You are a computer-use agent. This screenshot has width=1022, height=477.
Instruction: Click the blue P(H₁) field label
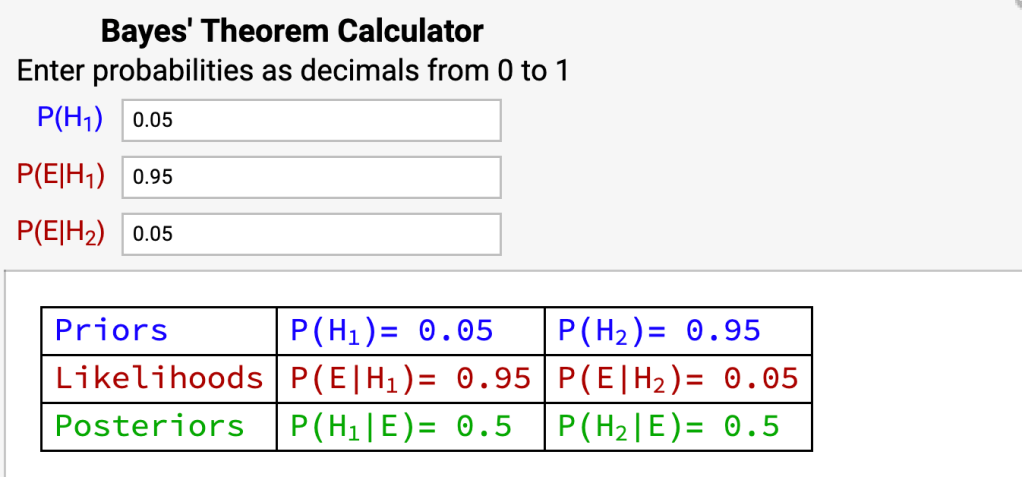tap(71, 118)
